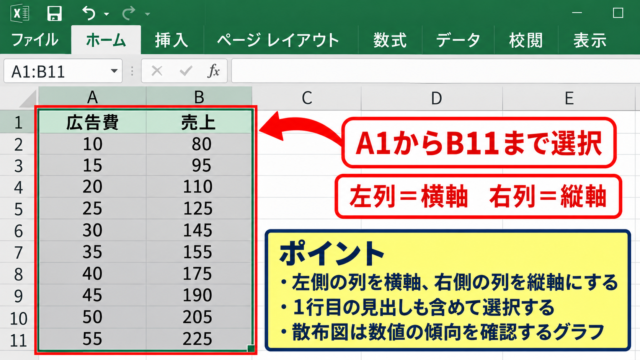640x360 pixels.
Task: Click into the formula bar field
Action: coord(435,71)
